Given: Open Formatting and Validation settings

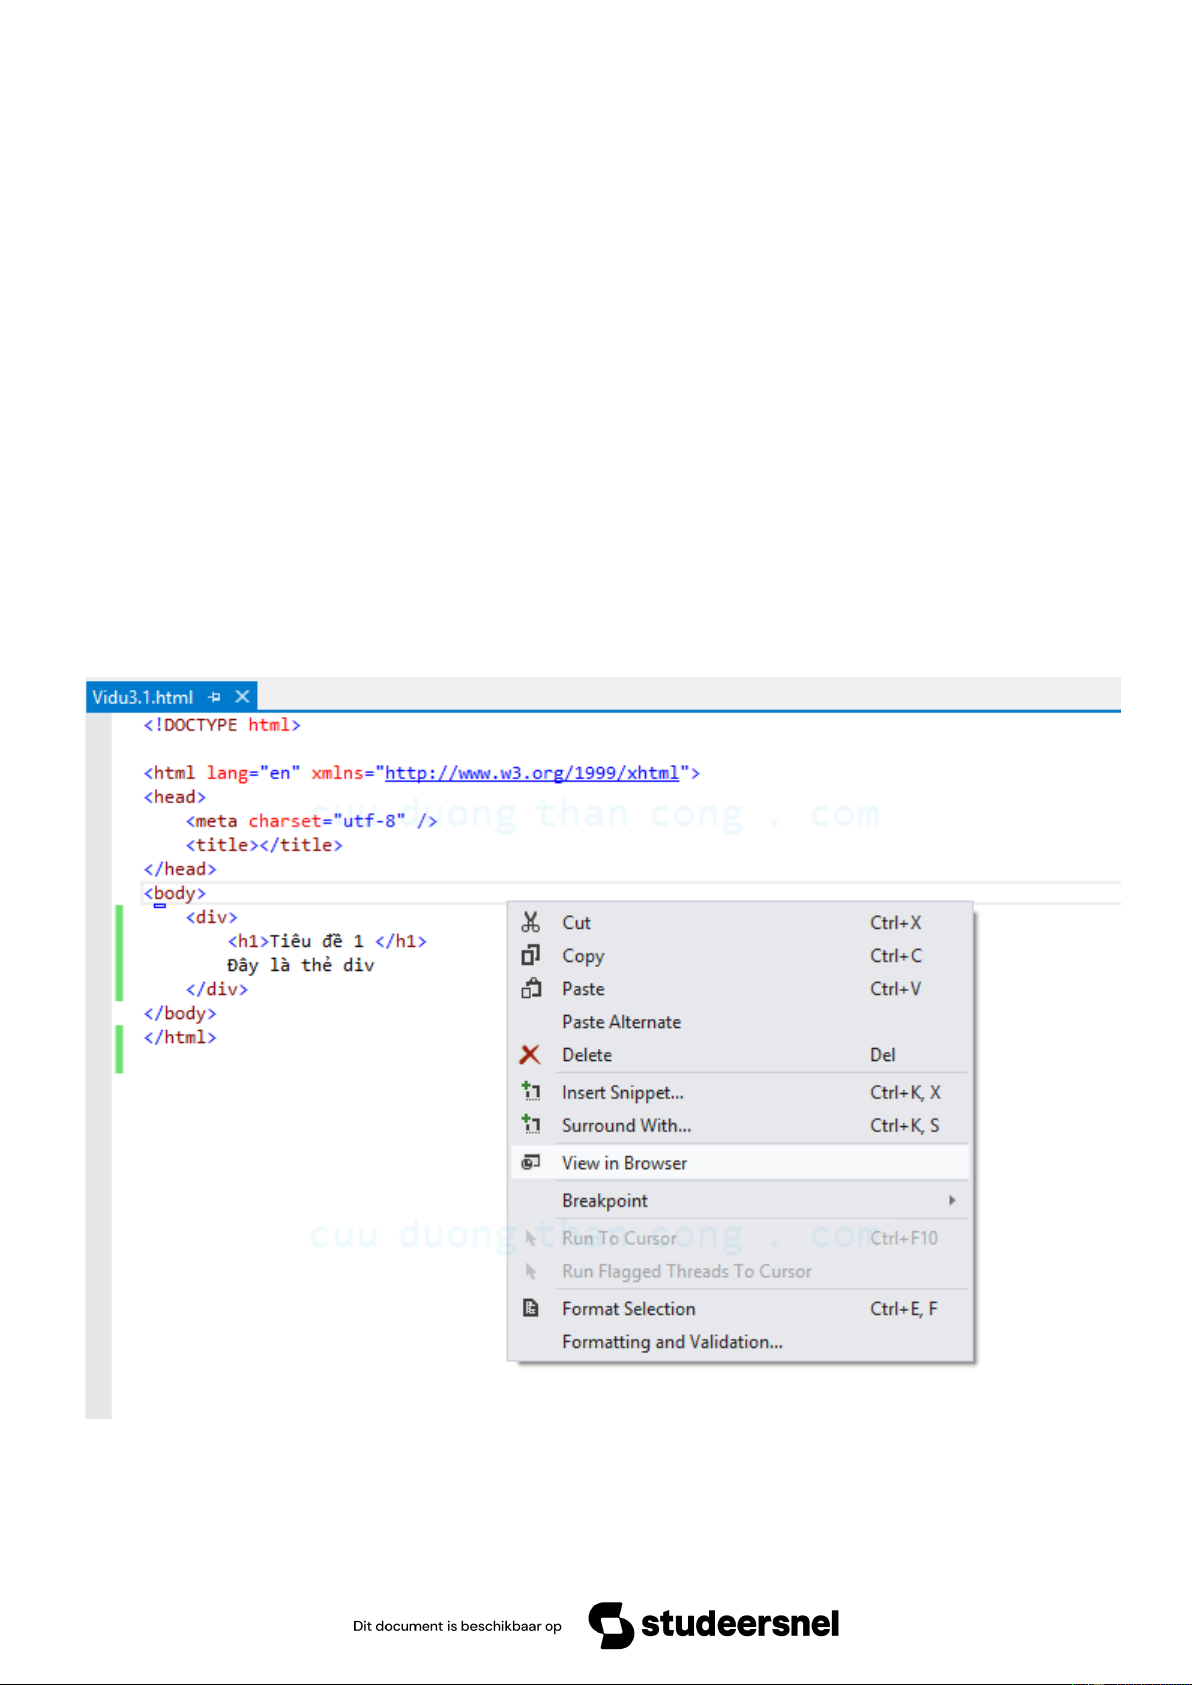Looking at the screenshot, I should point(672,1342).
